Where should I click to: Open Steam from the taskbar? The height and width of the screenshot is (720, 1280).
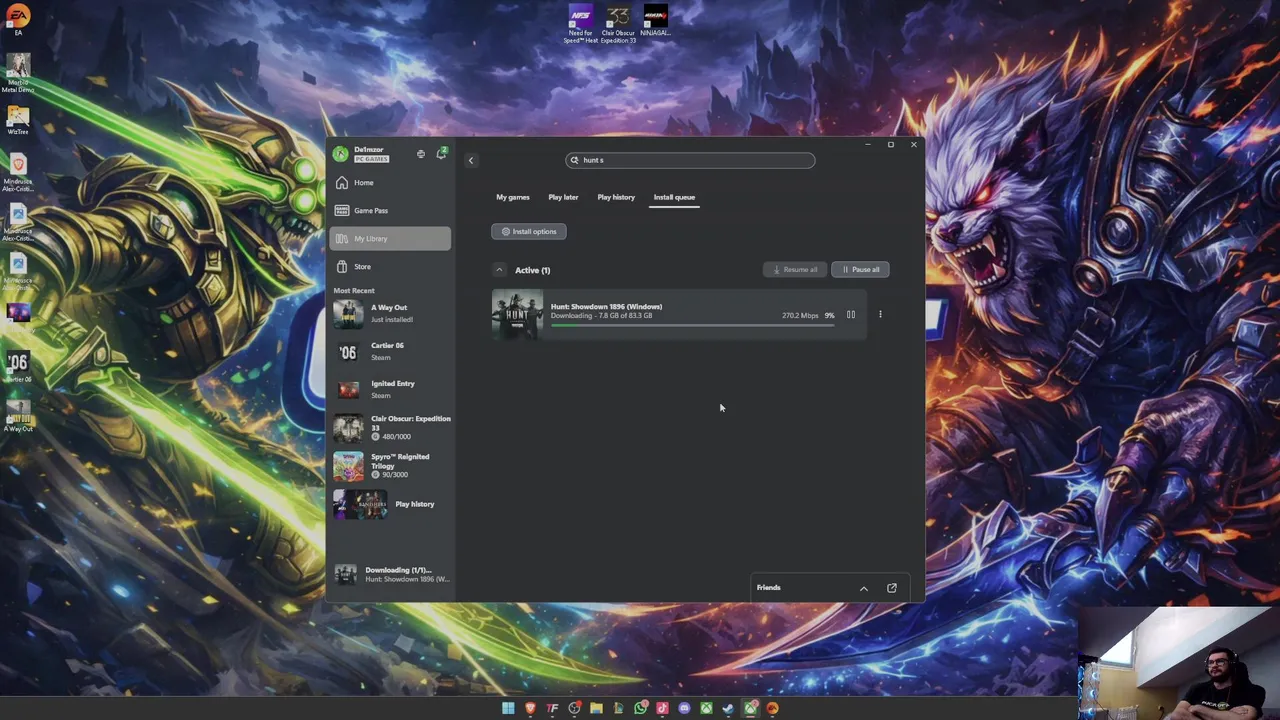tap(728, 708)
